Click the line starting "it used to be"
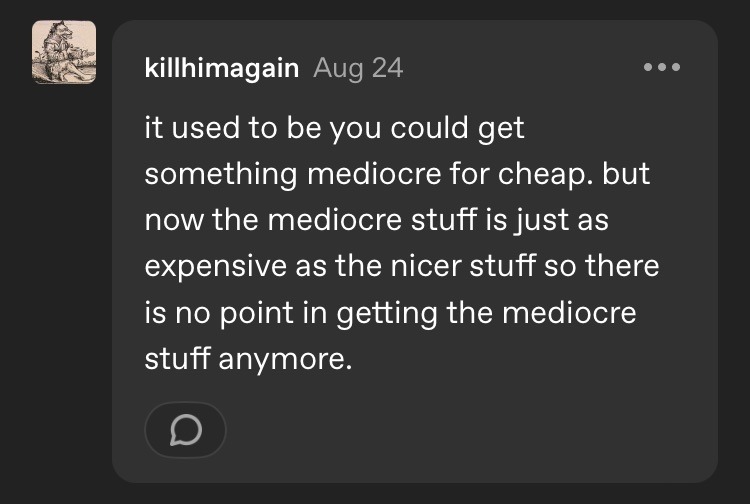The width and height of the screenshot is (750, 504). coord(334,128)
